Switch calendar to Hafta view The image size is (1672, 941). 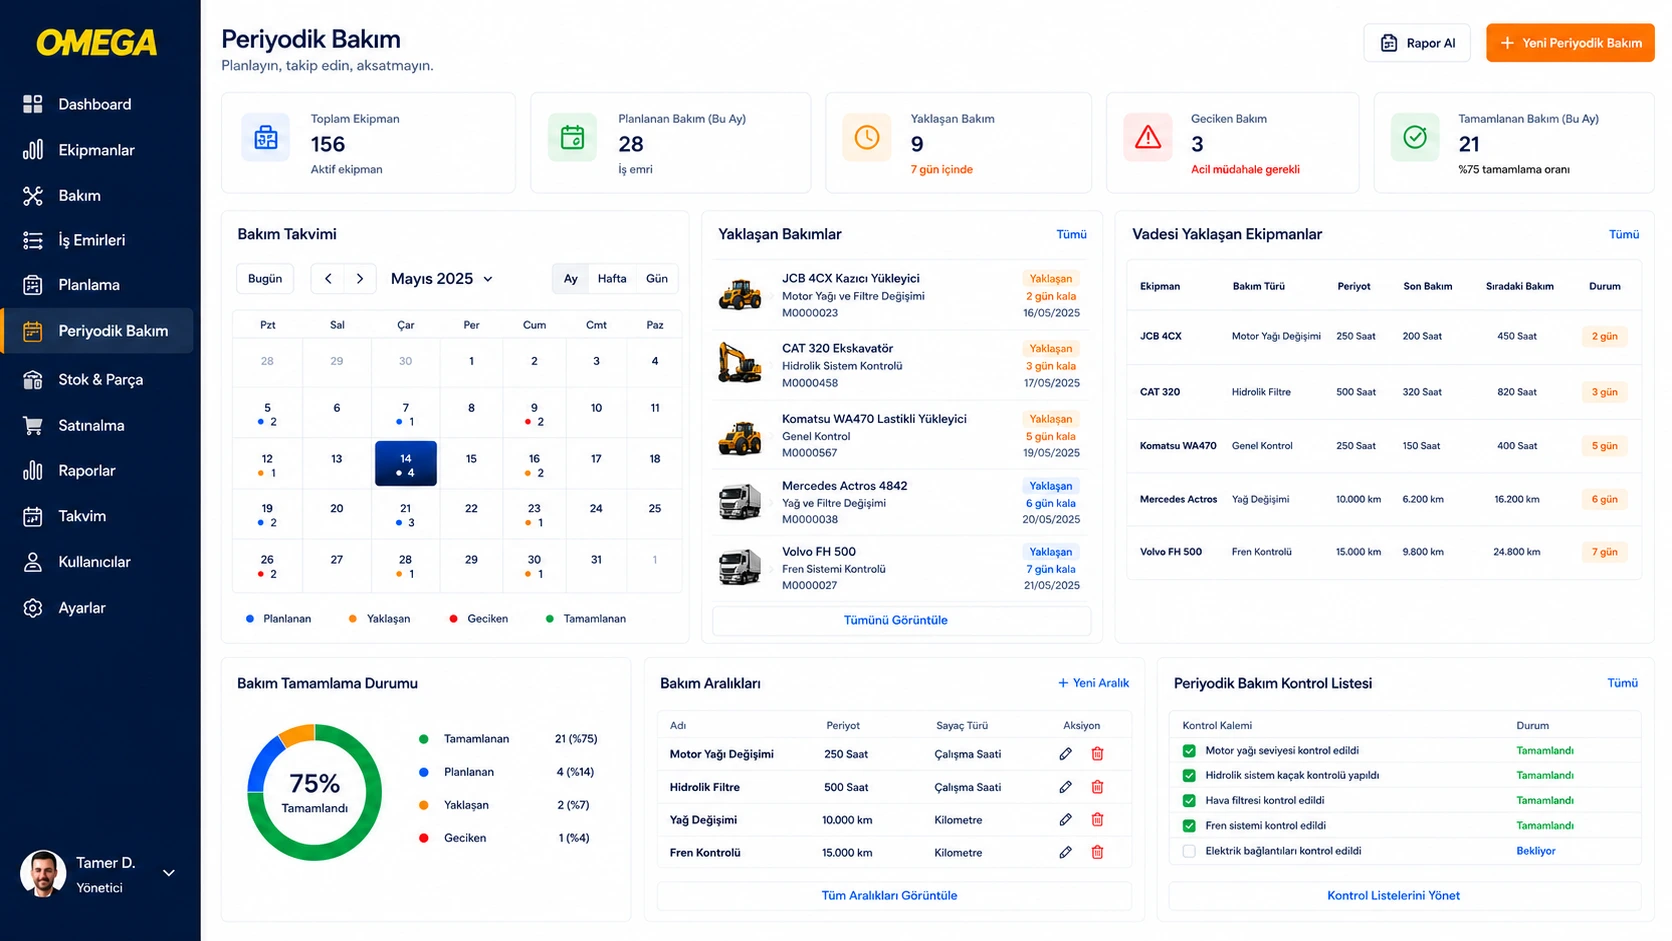pos(612,279)
